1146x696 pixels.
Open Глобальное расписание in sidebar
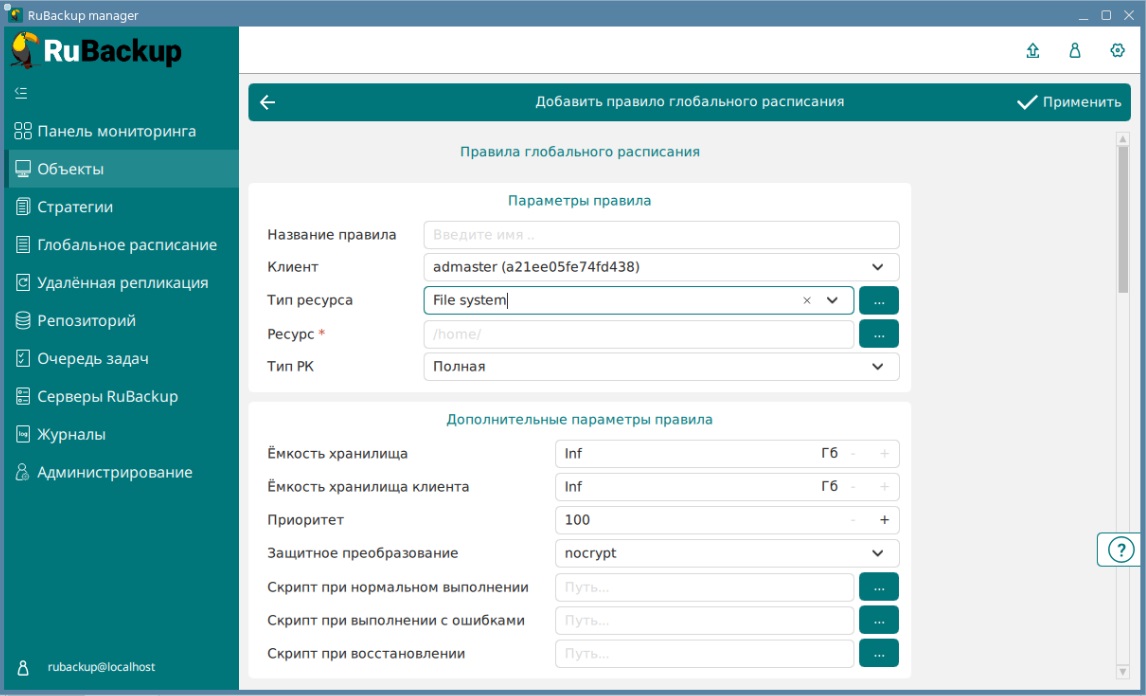pos(126,245)
